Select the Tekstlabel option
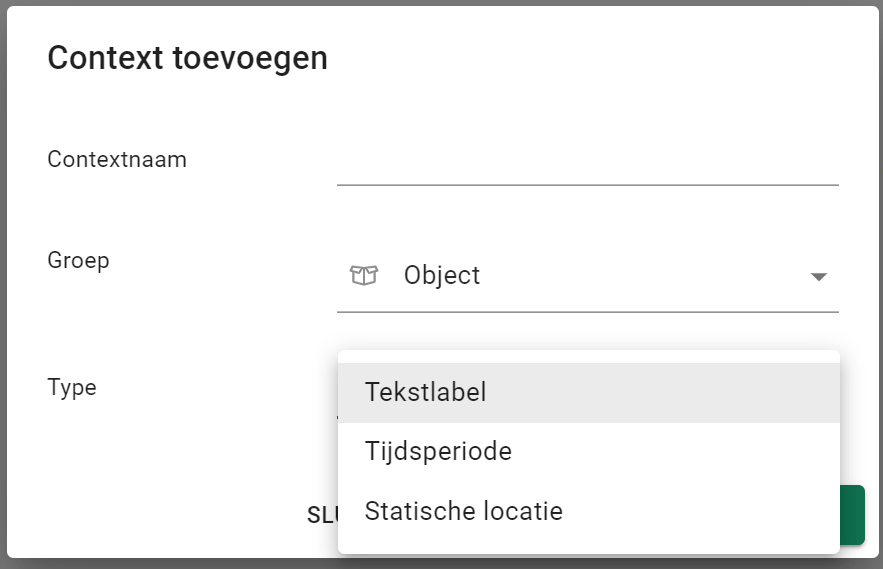 coord(588,392)
